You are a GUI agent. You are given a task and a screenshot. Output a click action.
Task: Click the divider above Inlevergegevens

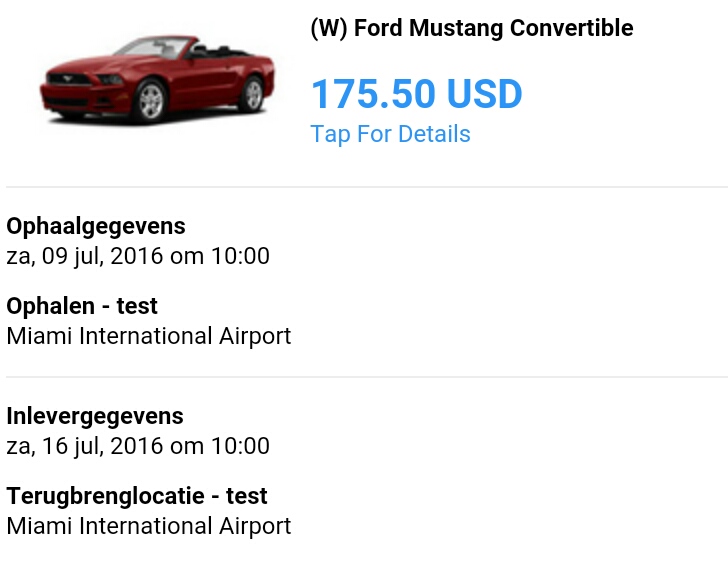tap(366, 377)
